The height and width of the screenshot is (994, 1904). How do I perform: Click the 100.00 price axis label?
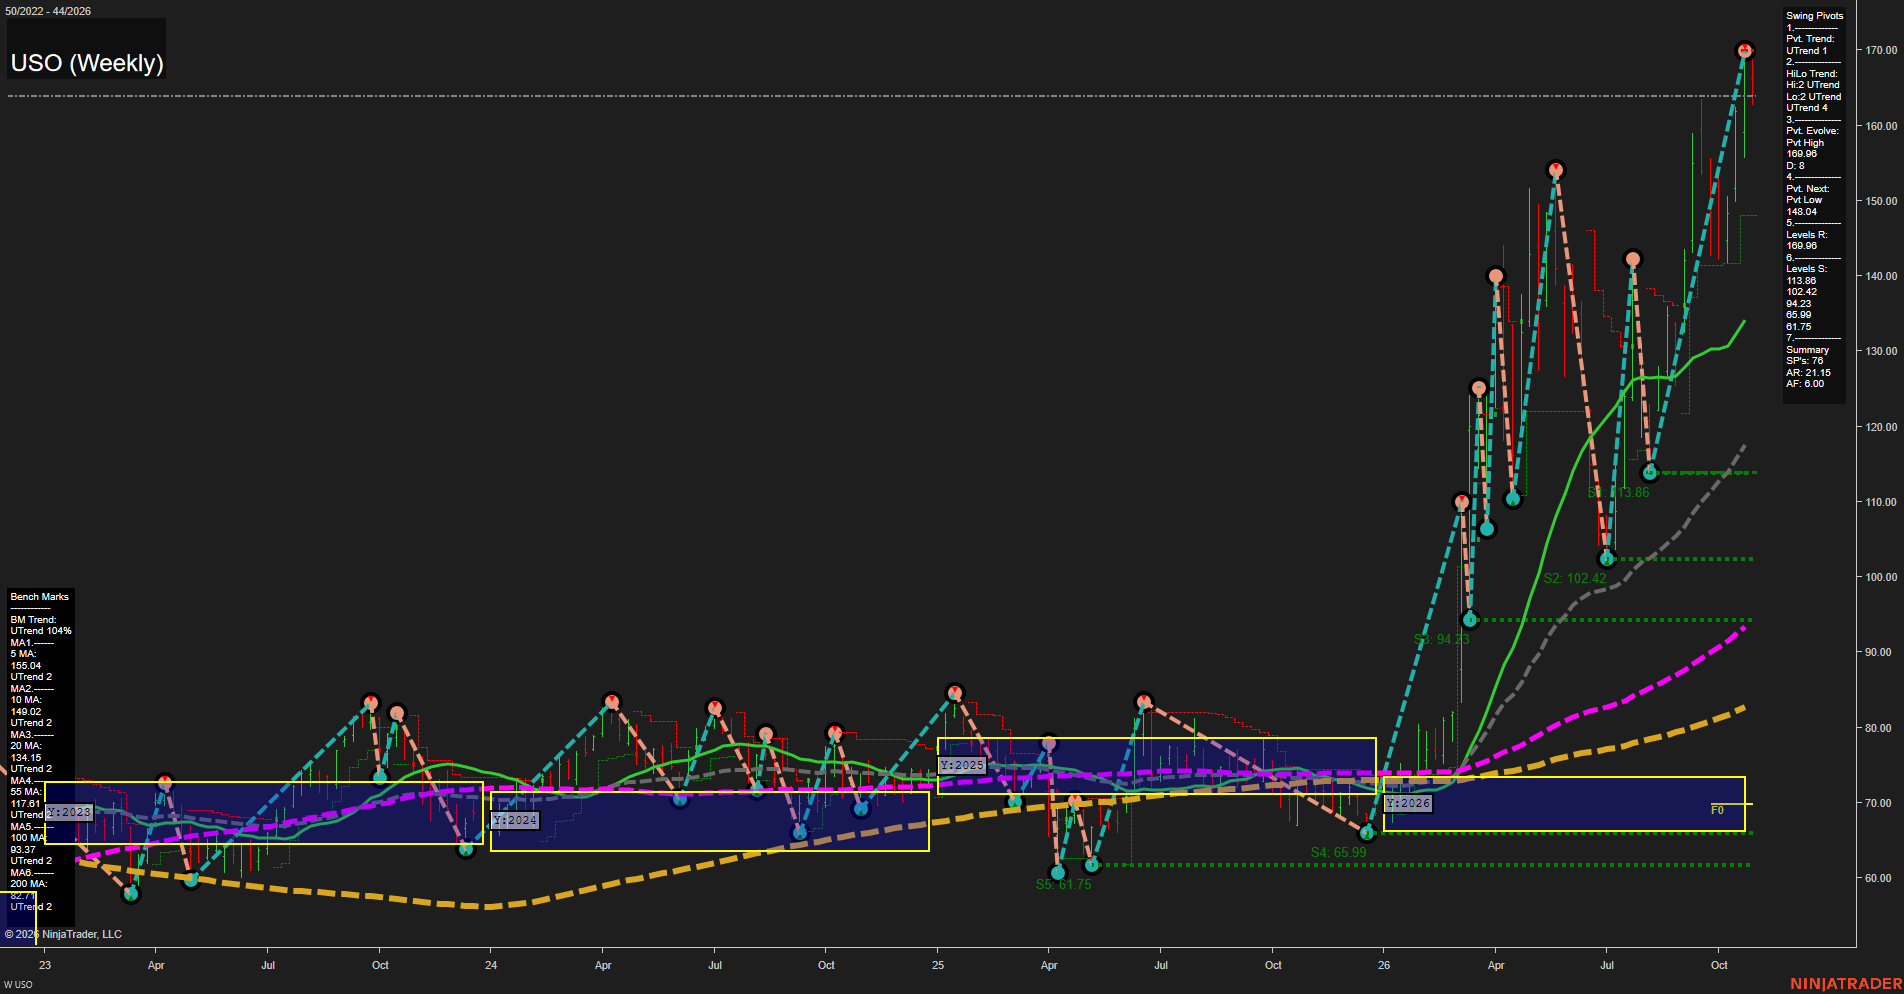tap(1881, 577)
